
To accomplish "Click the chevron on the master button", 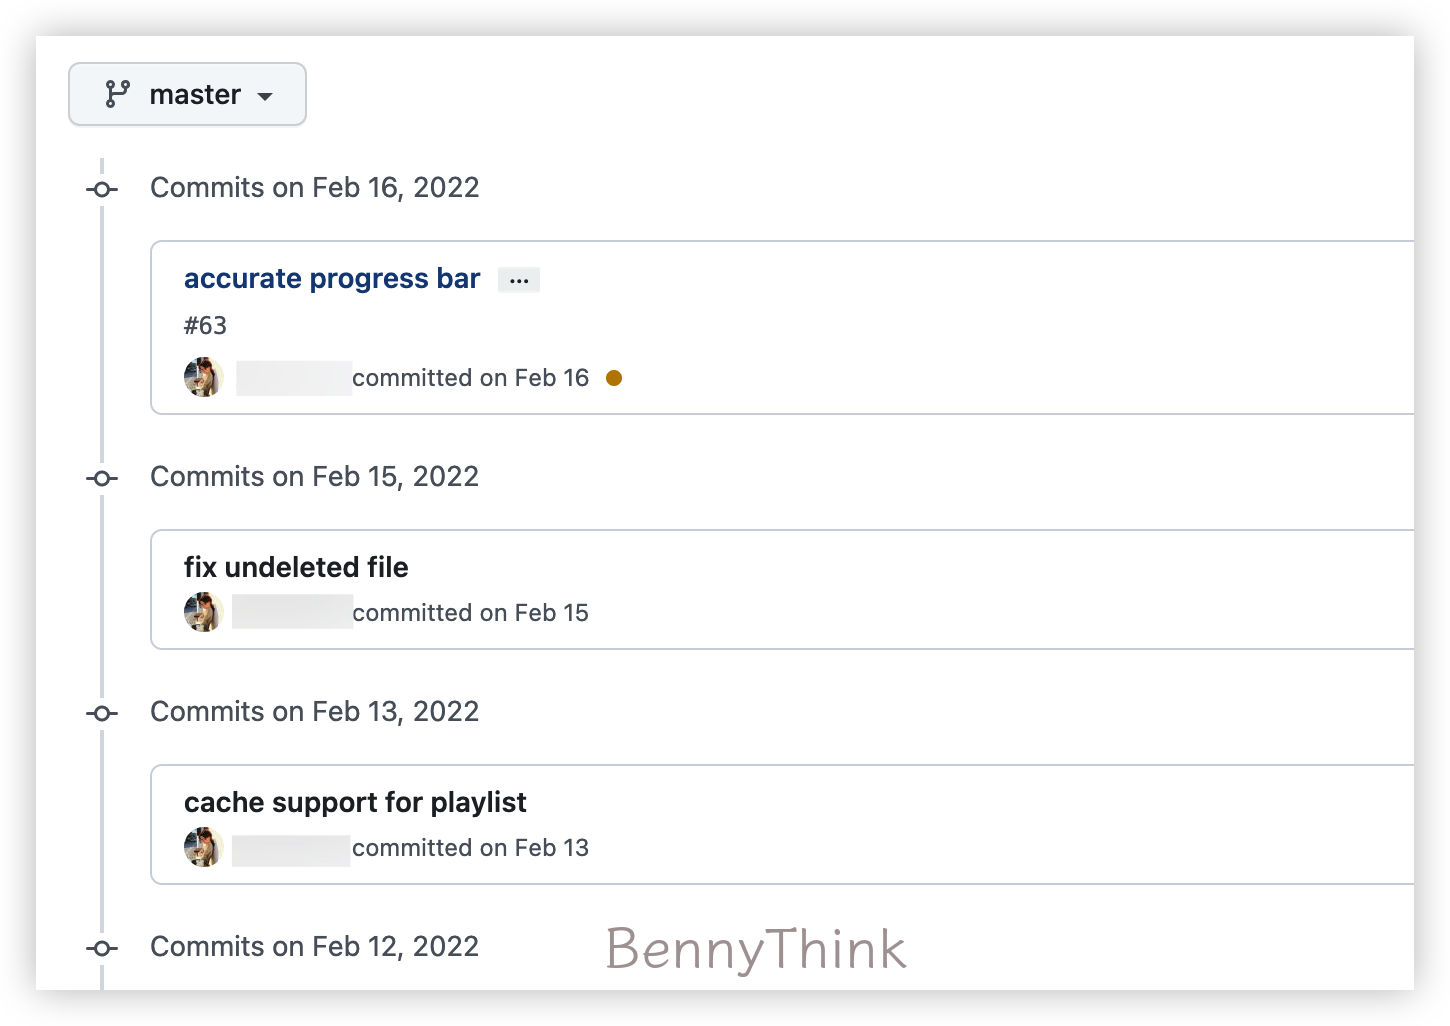I will (x=265, y=96).
